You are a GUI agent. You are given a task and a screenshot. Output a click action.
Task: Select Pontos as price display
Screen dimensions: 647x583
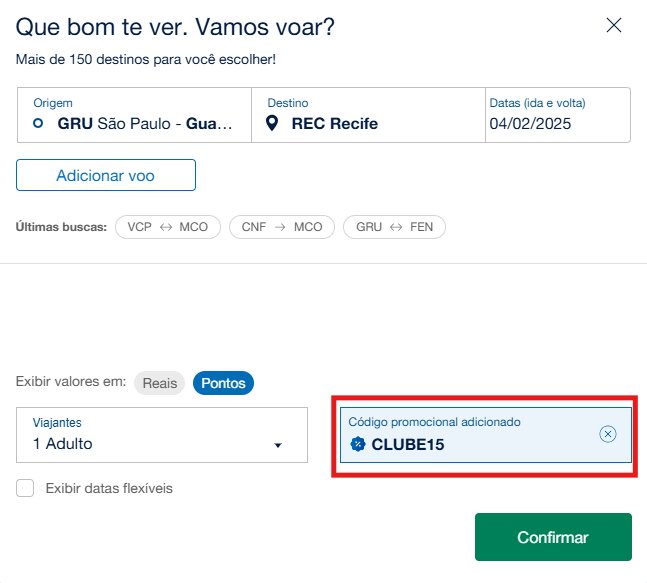tap(223, 383)
